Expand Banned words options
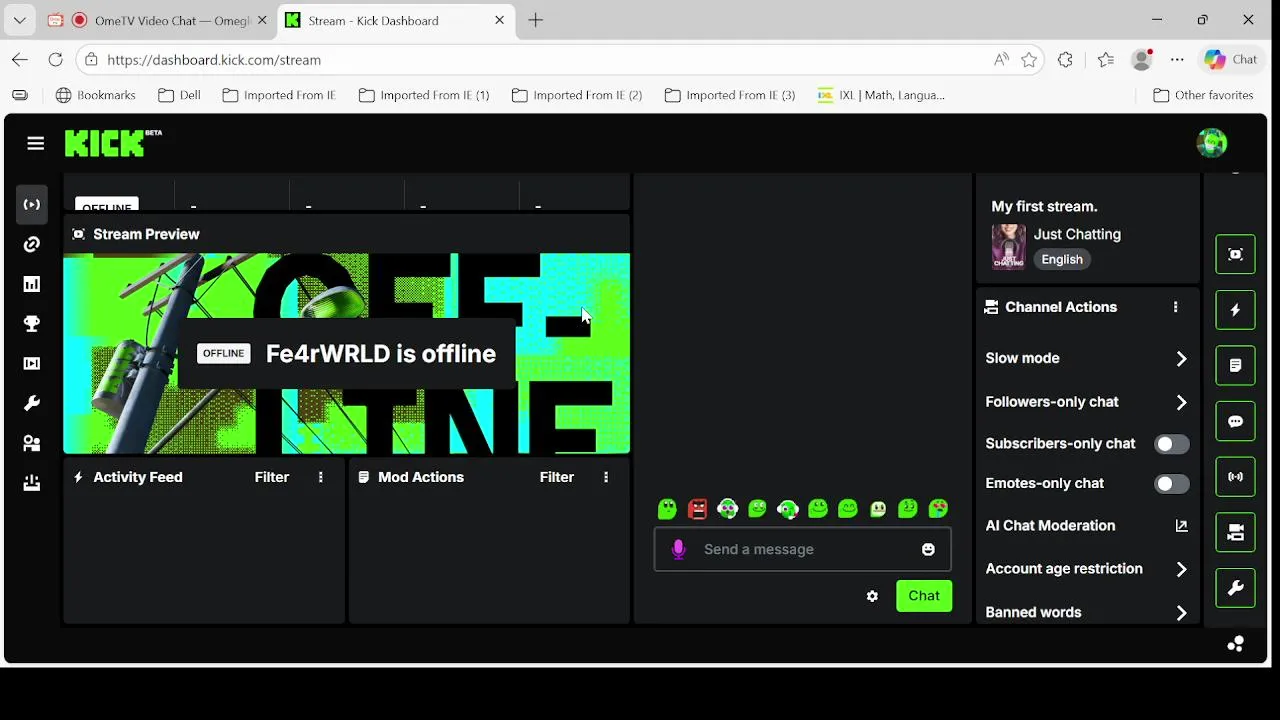The image size is (1280, 720). pyautogui.click(x=1181, y=613)
